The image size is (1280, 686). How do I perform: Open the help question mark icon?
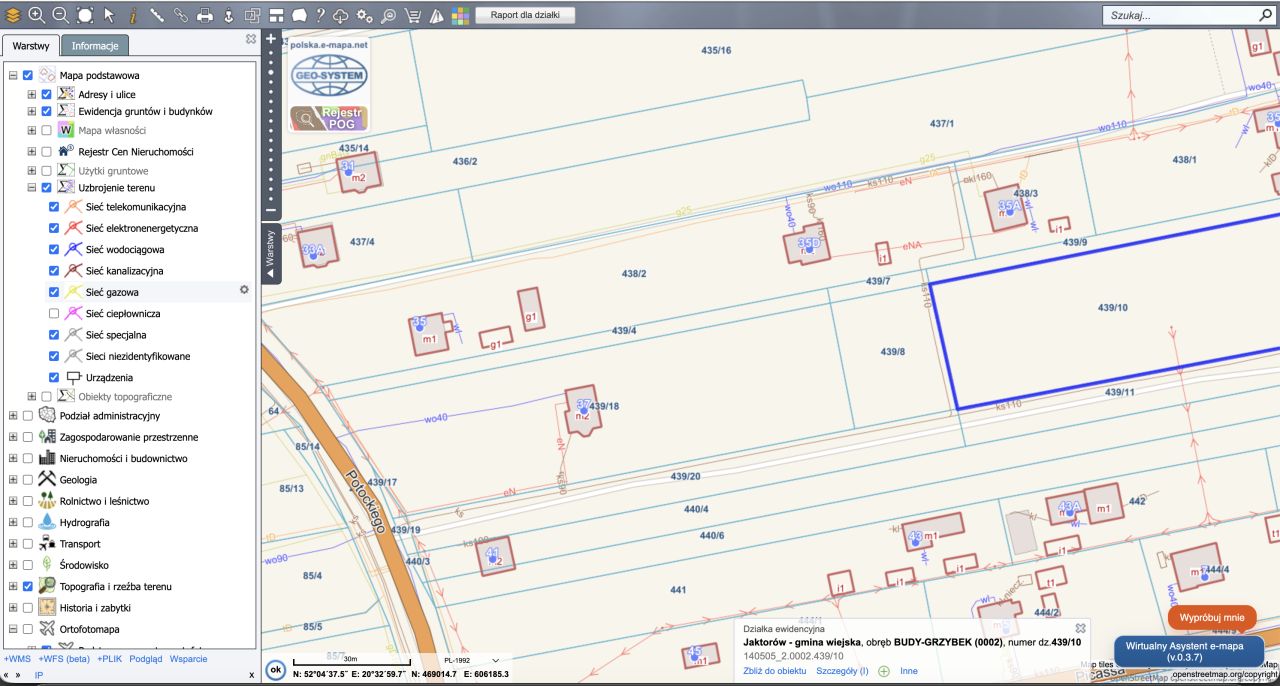320,15
